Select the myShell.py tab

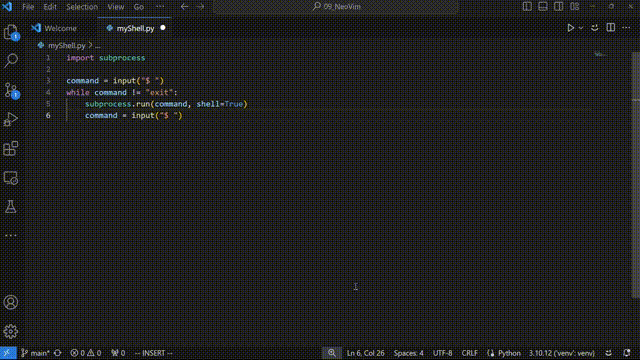point(135,28)
